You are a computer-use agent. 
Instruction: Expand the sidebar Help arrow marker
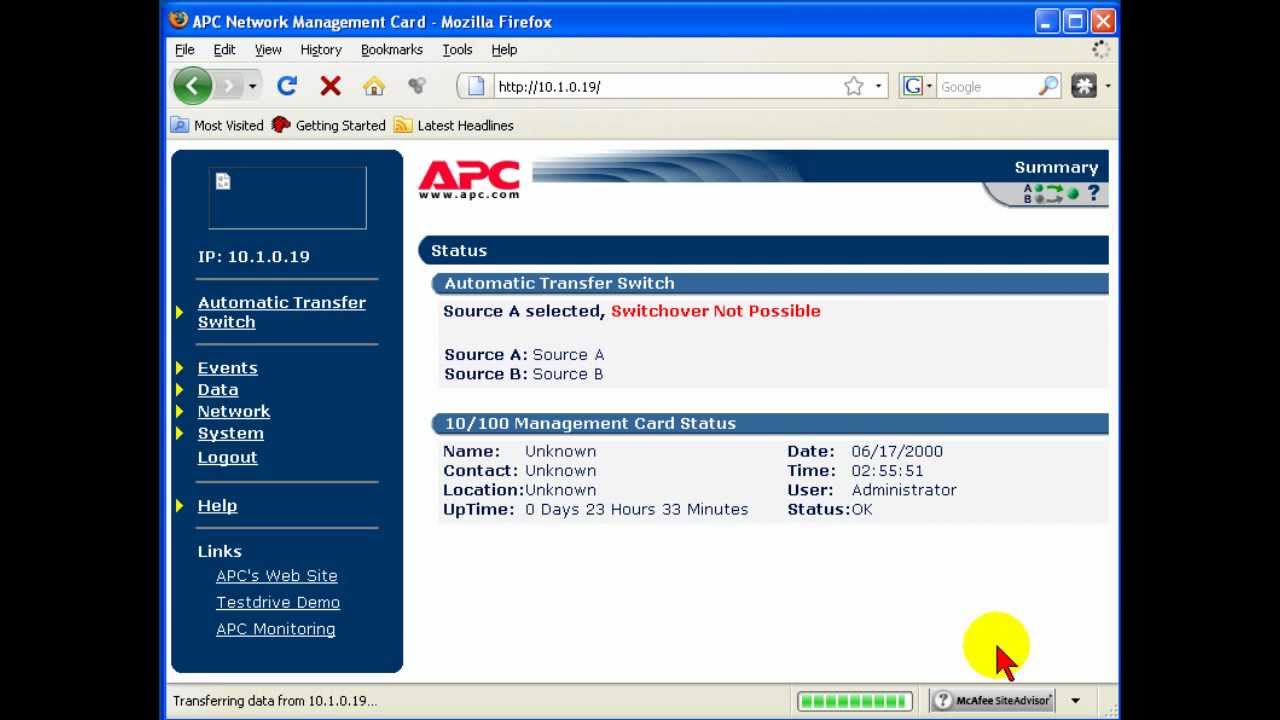[180, 505]
